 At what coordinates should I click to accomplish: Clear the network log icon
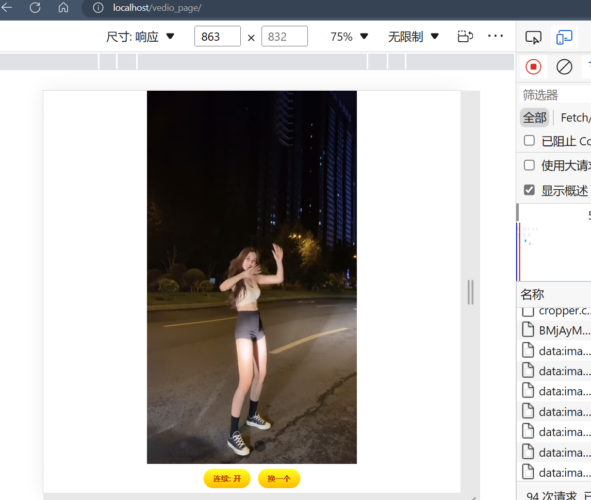pos(564,67)
